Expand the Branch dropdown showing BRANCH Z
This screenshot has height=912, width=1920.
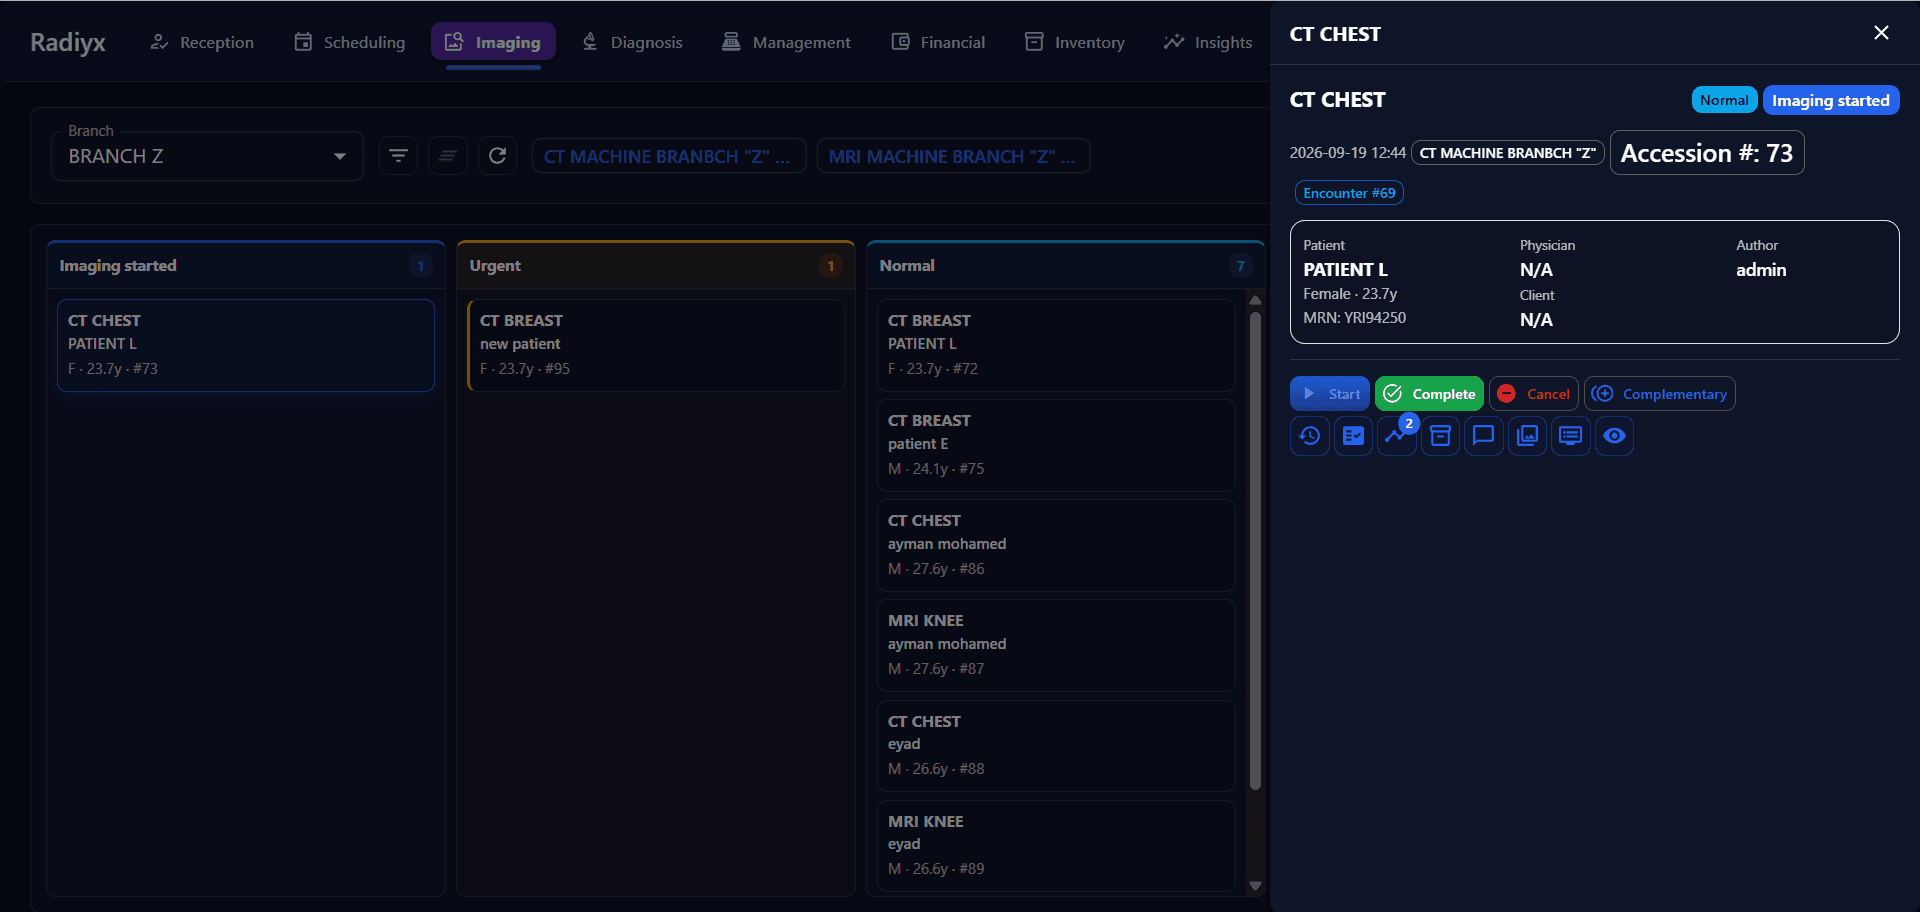(x=207, y=156)
